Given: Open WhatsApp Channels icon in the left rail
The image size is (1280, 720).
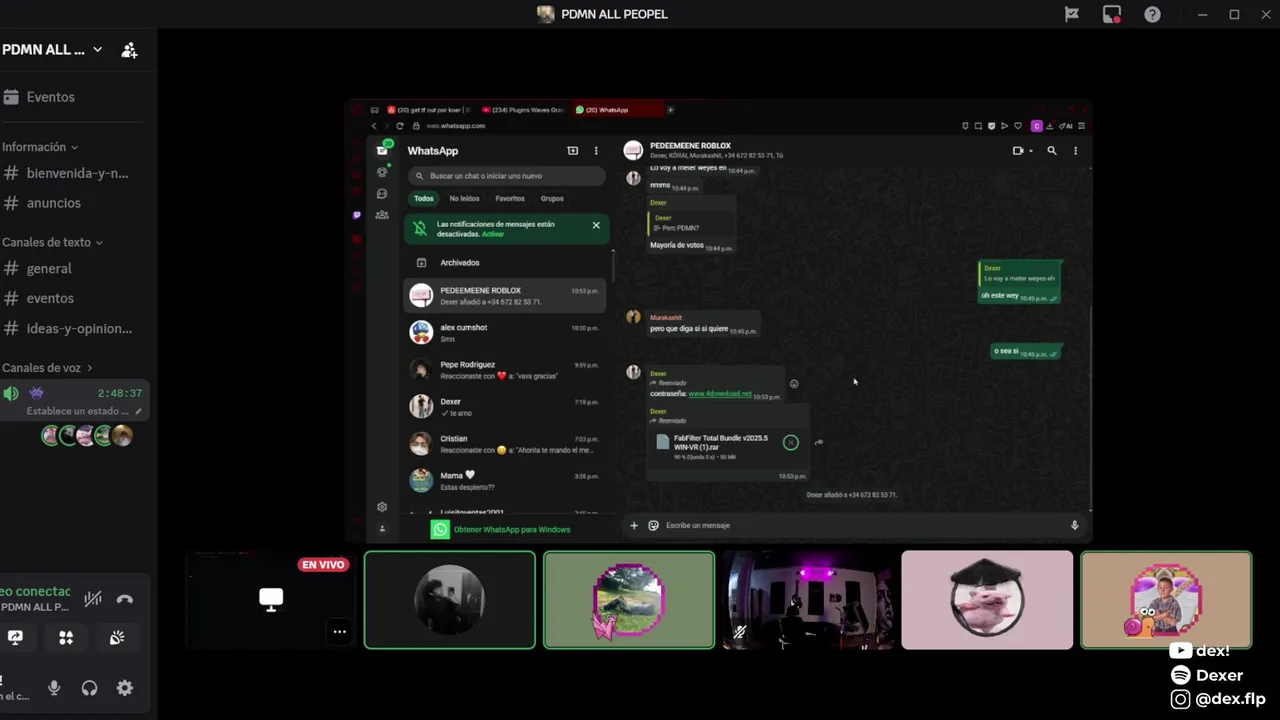Looking at the screenshot, I should tap(382, 194).
